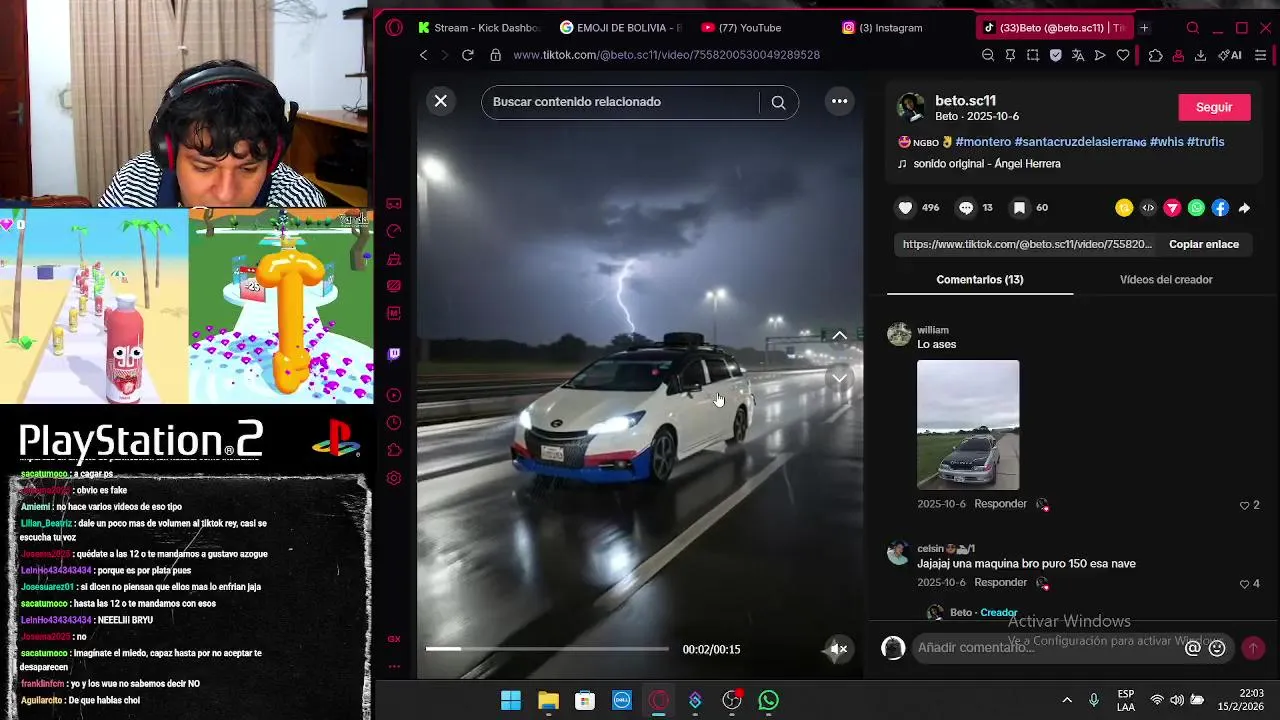1280x720 pixels.
Task: Open the extensions cube icon
Action: pos(1155,55)
